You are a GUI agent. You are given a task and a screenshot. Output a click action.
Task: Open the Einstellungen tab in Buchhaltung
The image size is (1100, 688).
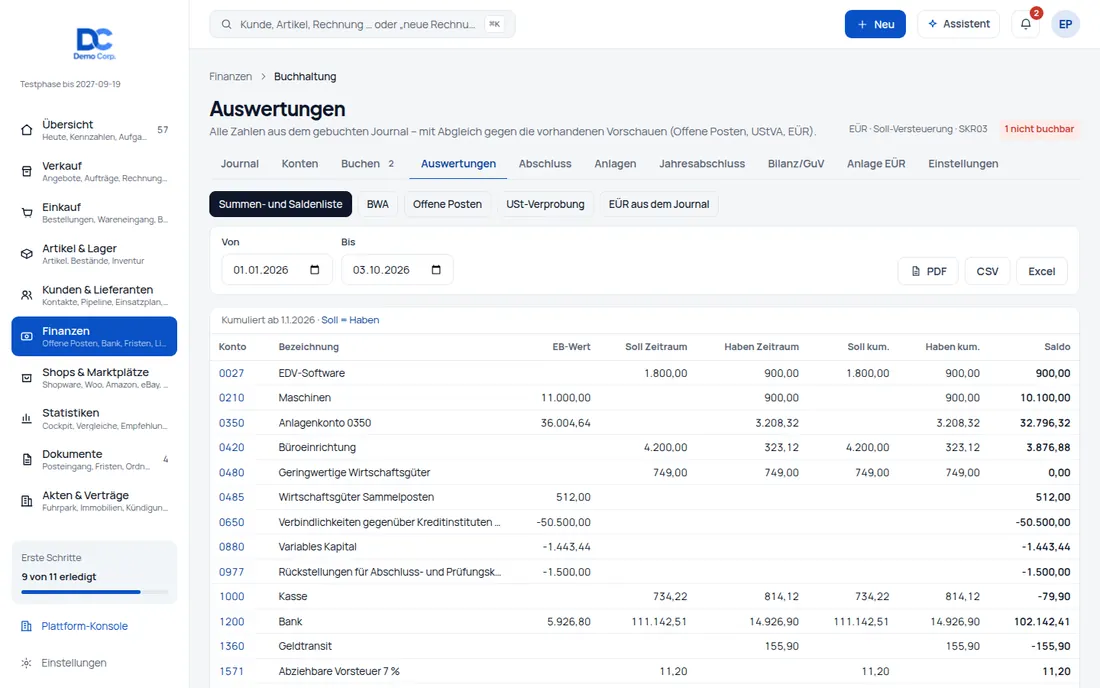[962, 163]
